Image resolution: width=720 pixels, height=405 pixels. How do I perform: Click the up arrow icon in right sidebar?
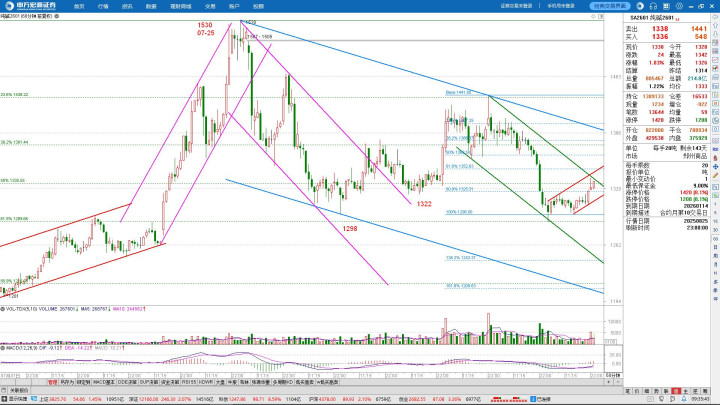715,25
